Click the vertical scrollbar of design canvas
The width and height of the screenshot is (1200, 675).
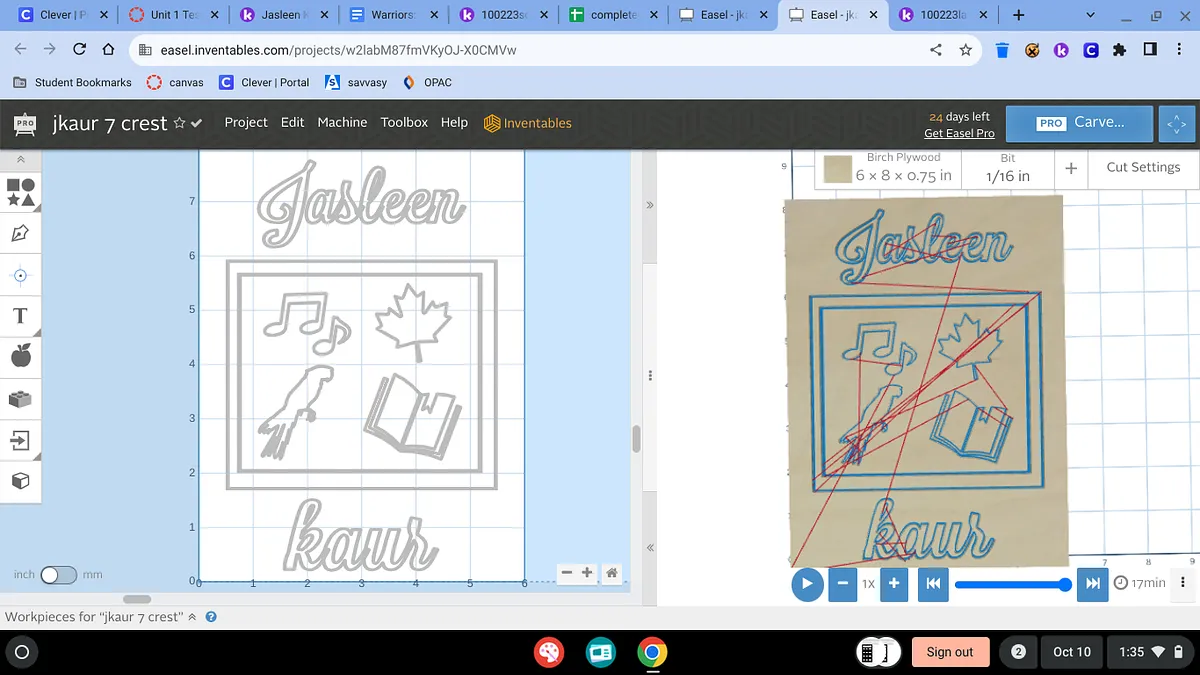[635, 438]
